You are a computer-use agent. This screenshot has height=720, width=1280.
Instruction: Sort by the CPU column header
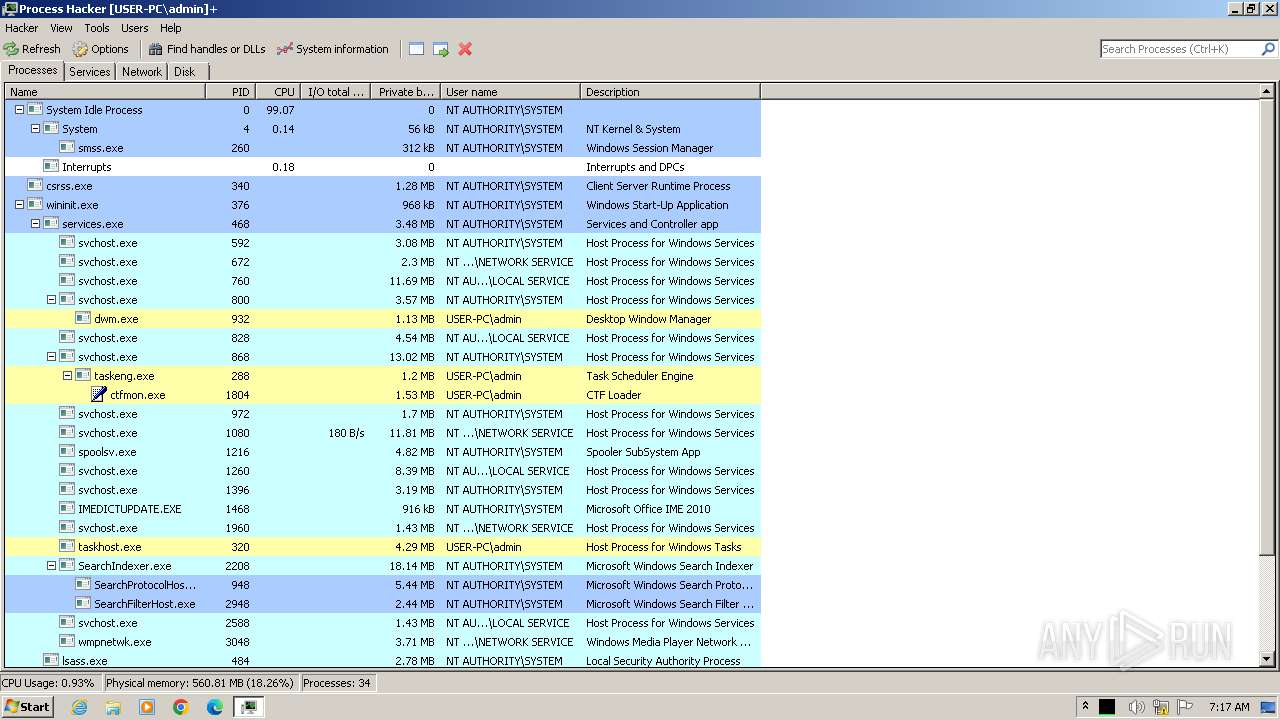point(278,92)
